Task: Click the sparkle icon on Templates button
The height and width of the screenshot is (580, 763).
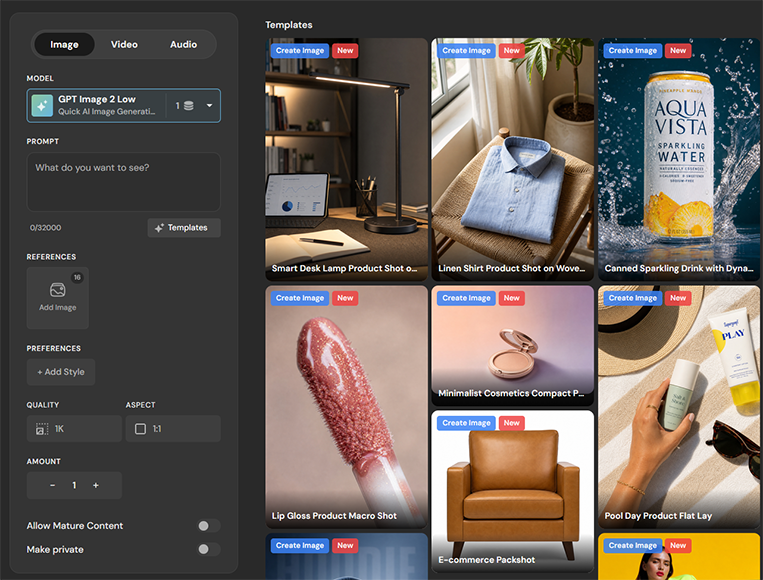Action: (159, 228)
